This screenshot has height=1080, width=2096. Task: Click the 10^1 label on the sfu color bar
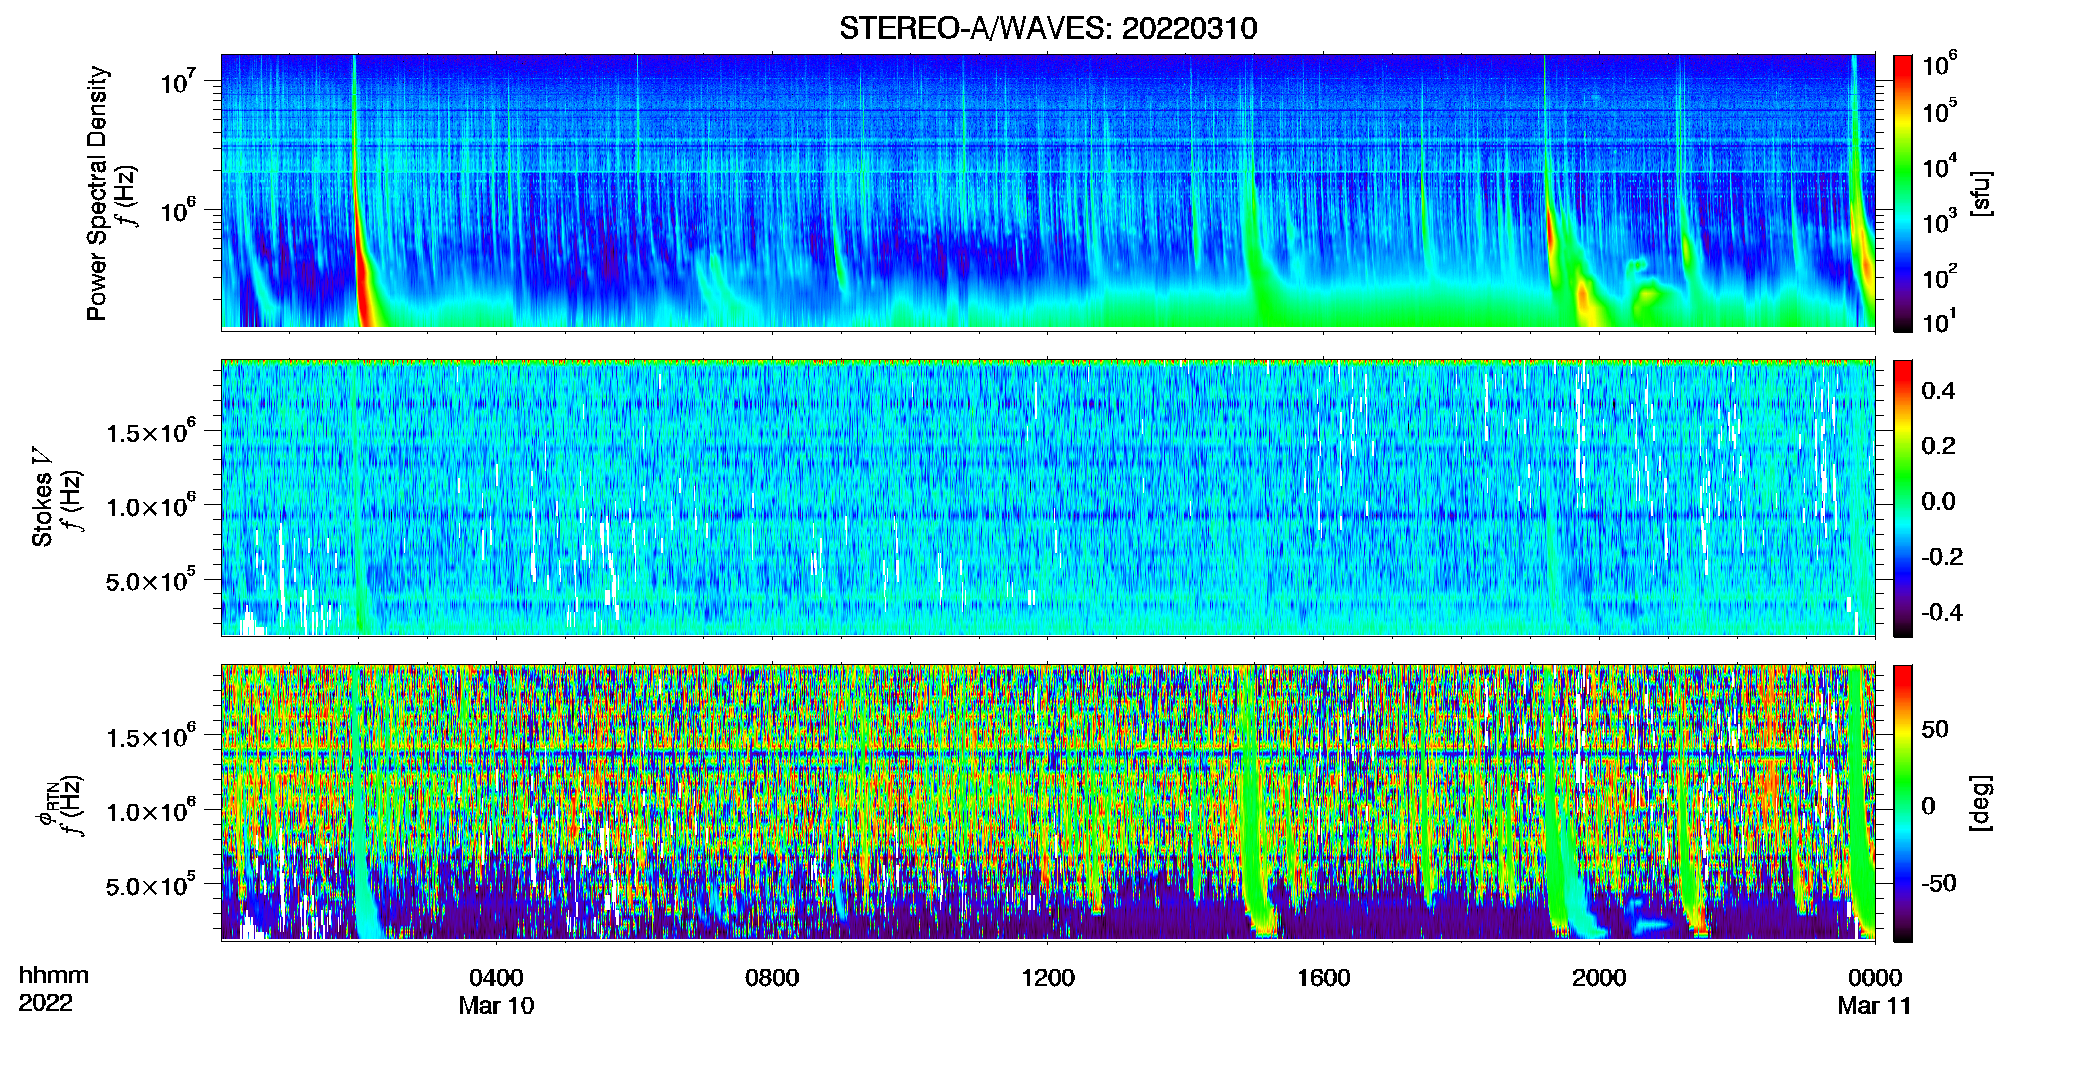click(x=1939, y=322)
